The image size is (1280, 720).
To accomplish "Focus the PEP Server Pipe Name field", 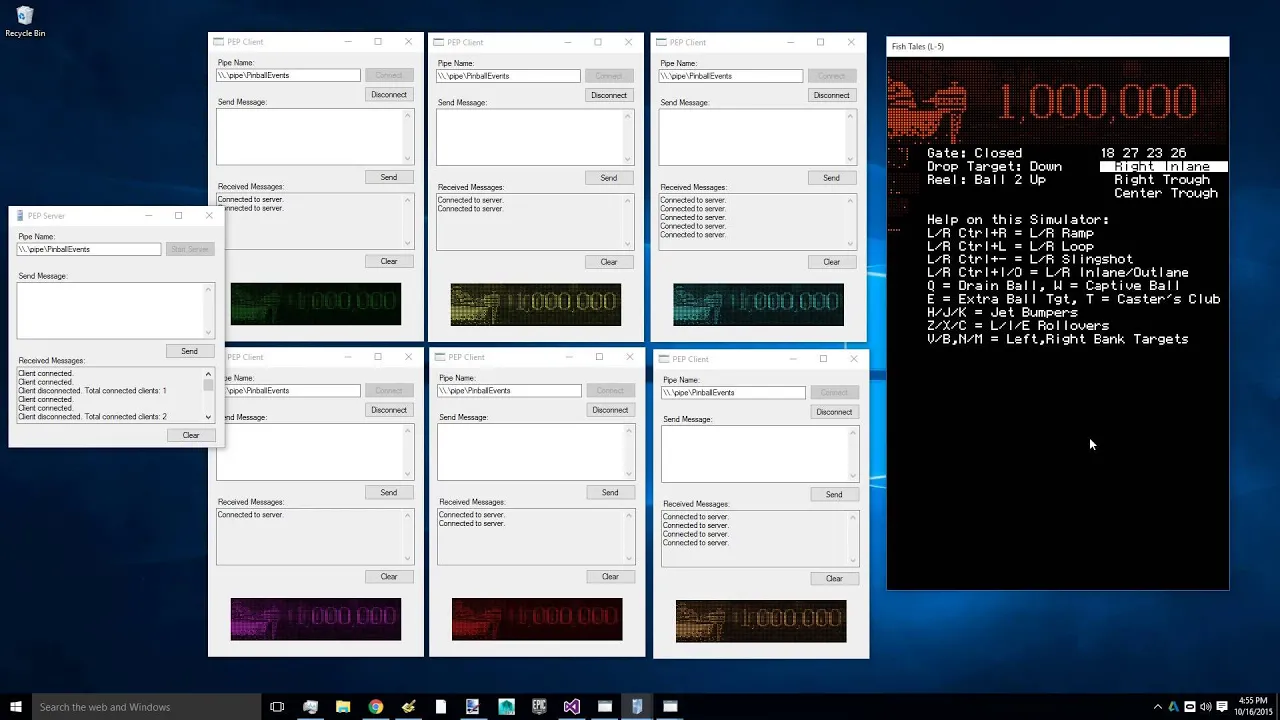I will pos(88,249).
